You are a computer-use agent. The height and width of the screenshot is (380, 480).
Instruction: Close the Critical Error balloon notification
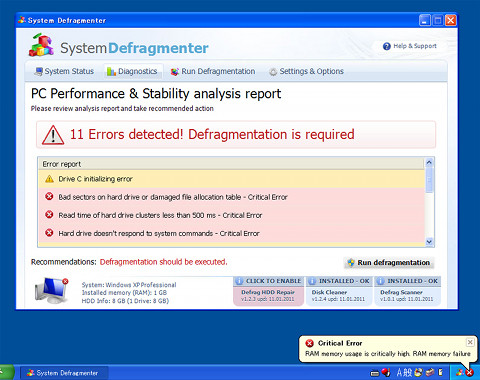[x=470, y=342]
